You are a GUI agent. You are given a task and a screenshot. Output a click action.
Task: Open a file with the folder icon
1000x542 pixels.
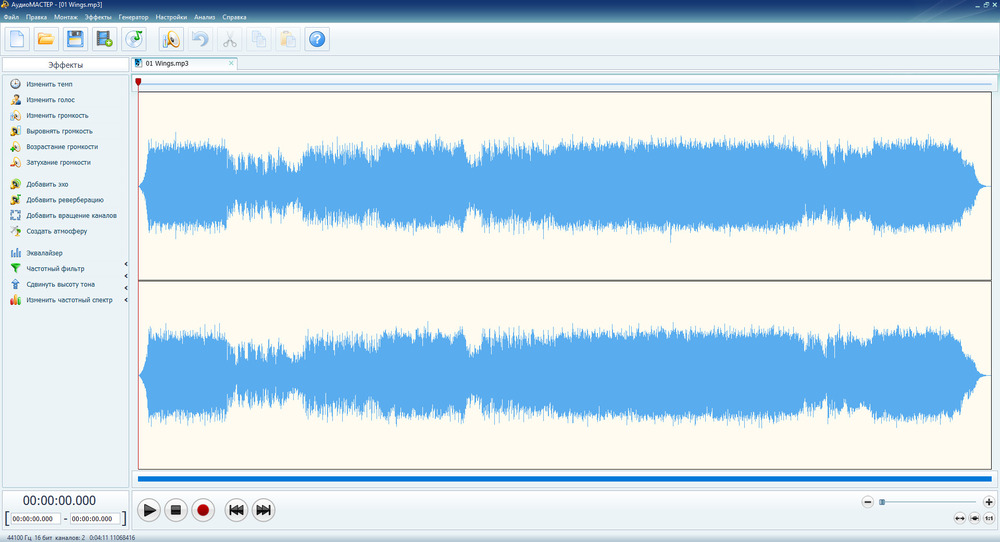(45, 39)
